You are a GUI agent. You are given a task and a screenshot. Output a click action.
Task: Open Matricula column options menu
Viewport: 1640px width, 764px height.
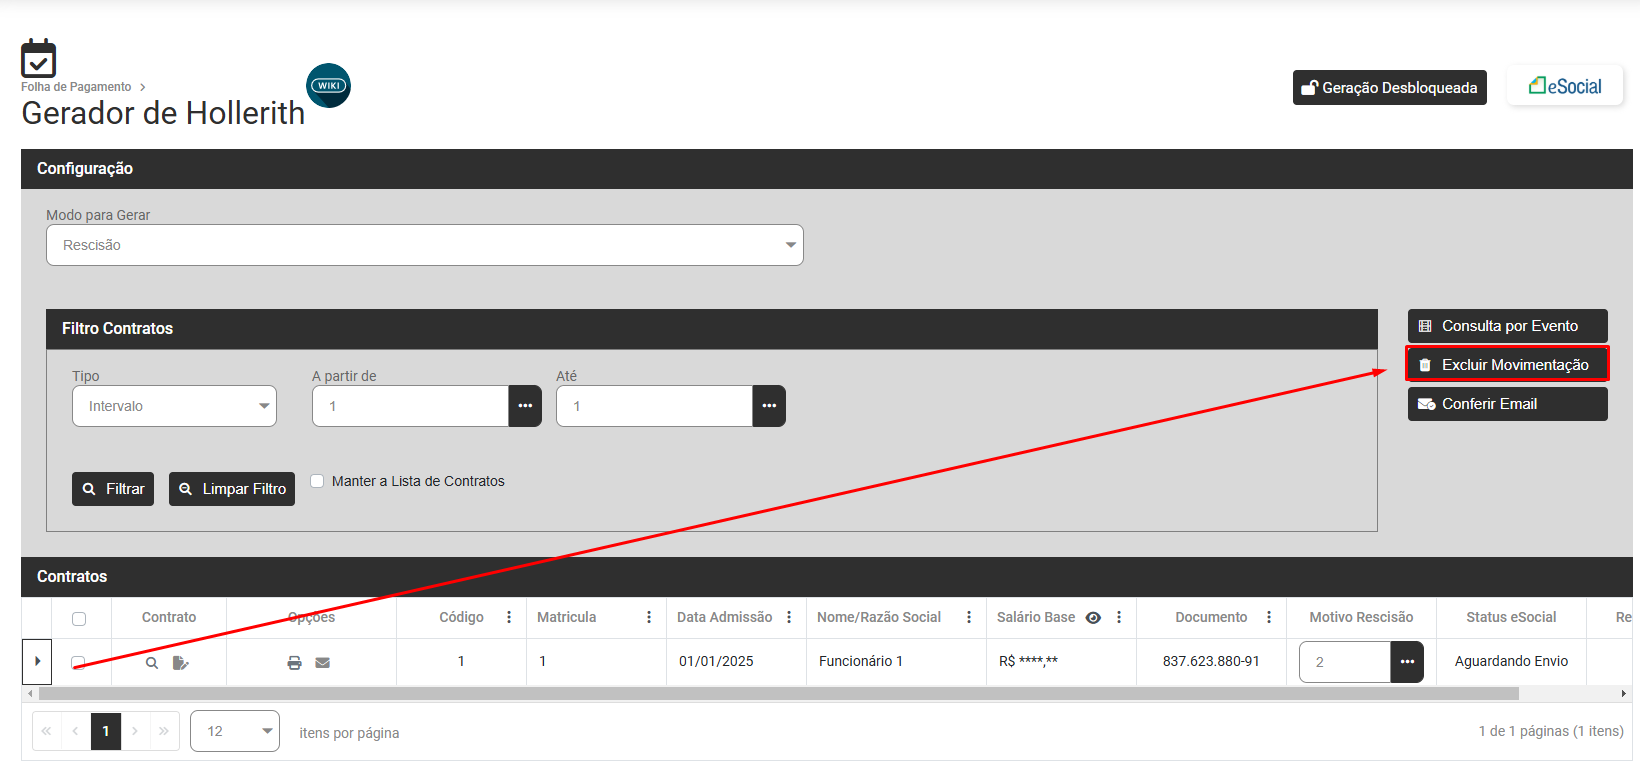649,617
